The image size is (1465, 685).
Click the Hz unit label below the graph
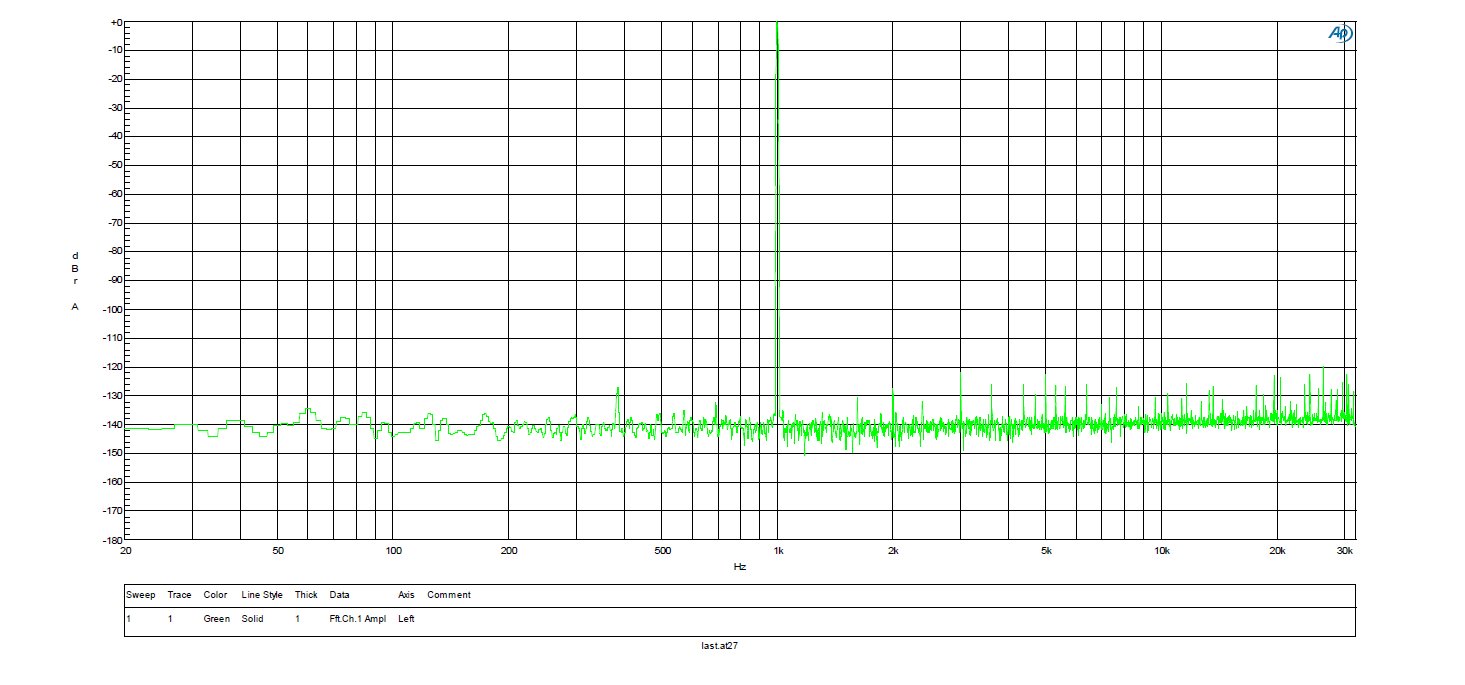(x=739, y=567)
